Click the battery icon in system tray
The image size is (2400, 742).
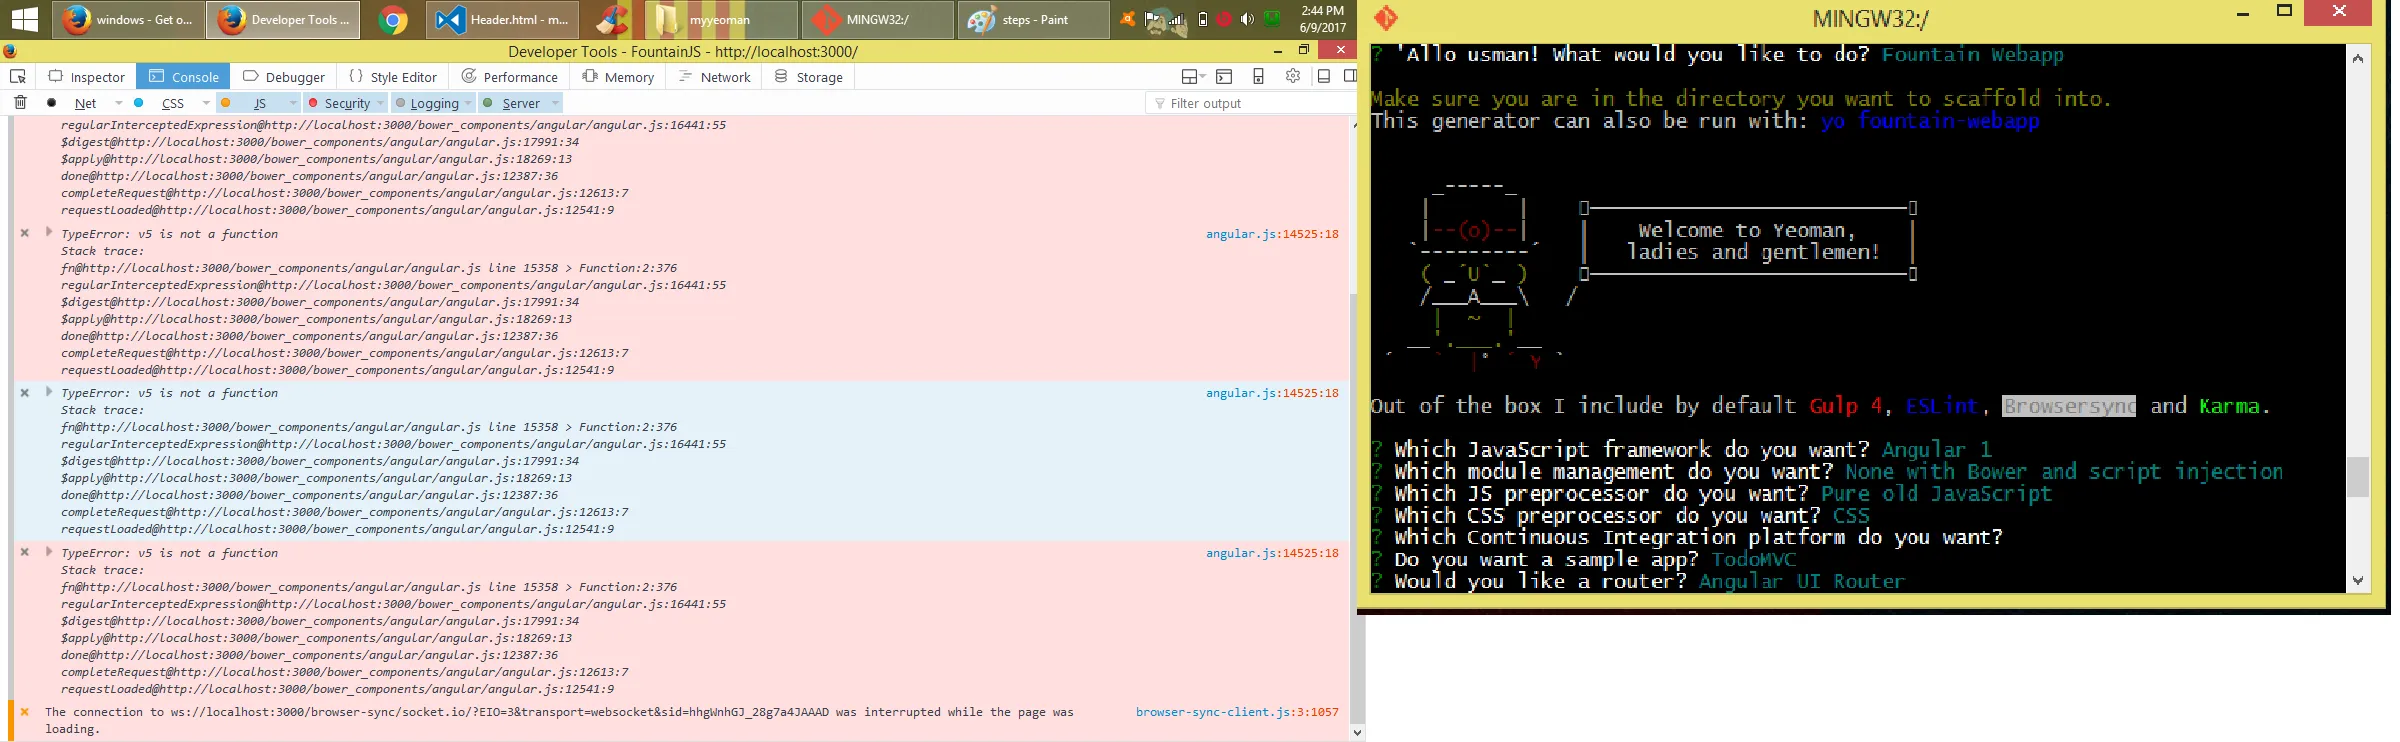[1202, 19]
